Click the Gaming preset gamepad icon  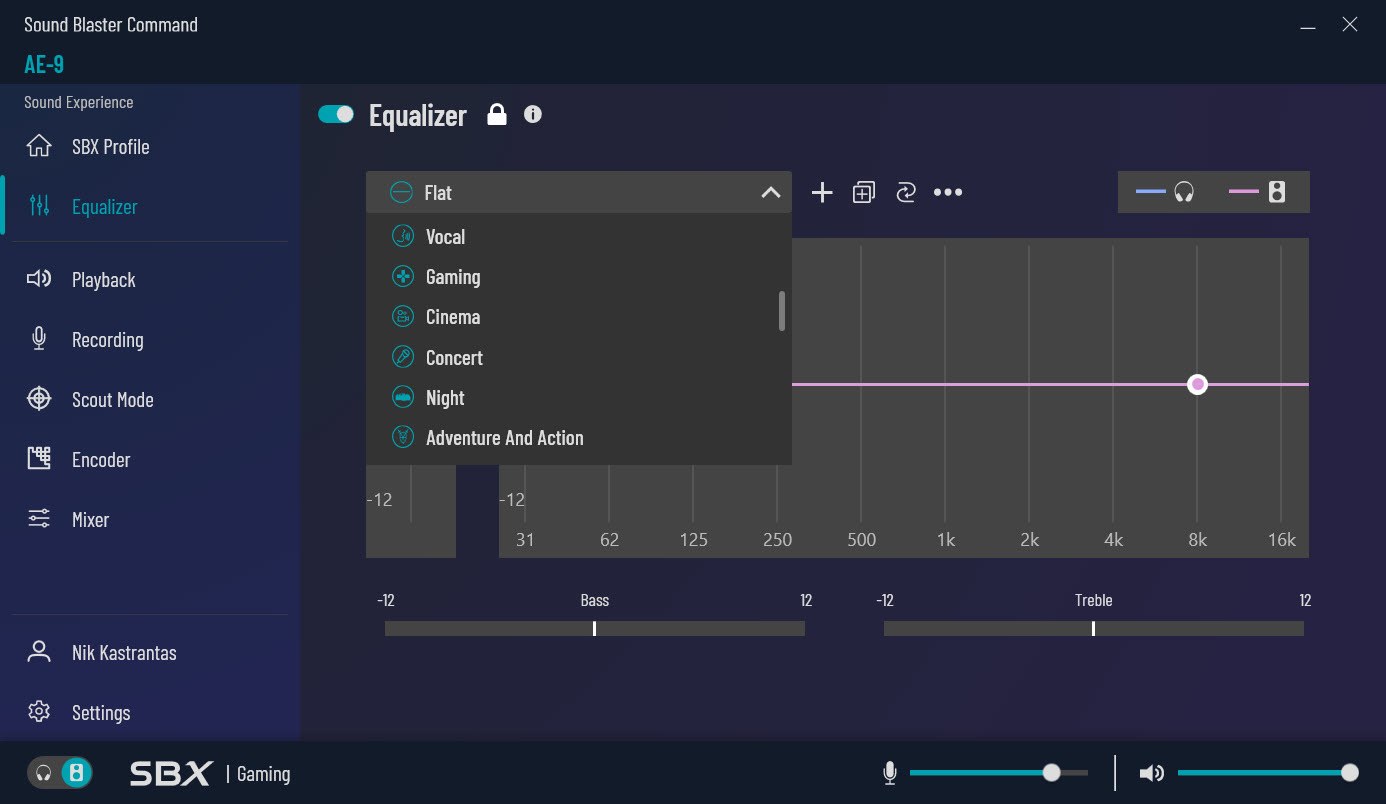point(402,276)
